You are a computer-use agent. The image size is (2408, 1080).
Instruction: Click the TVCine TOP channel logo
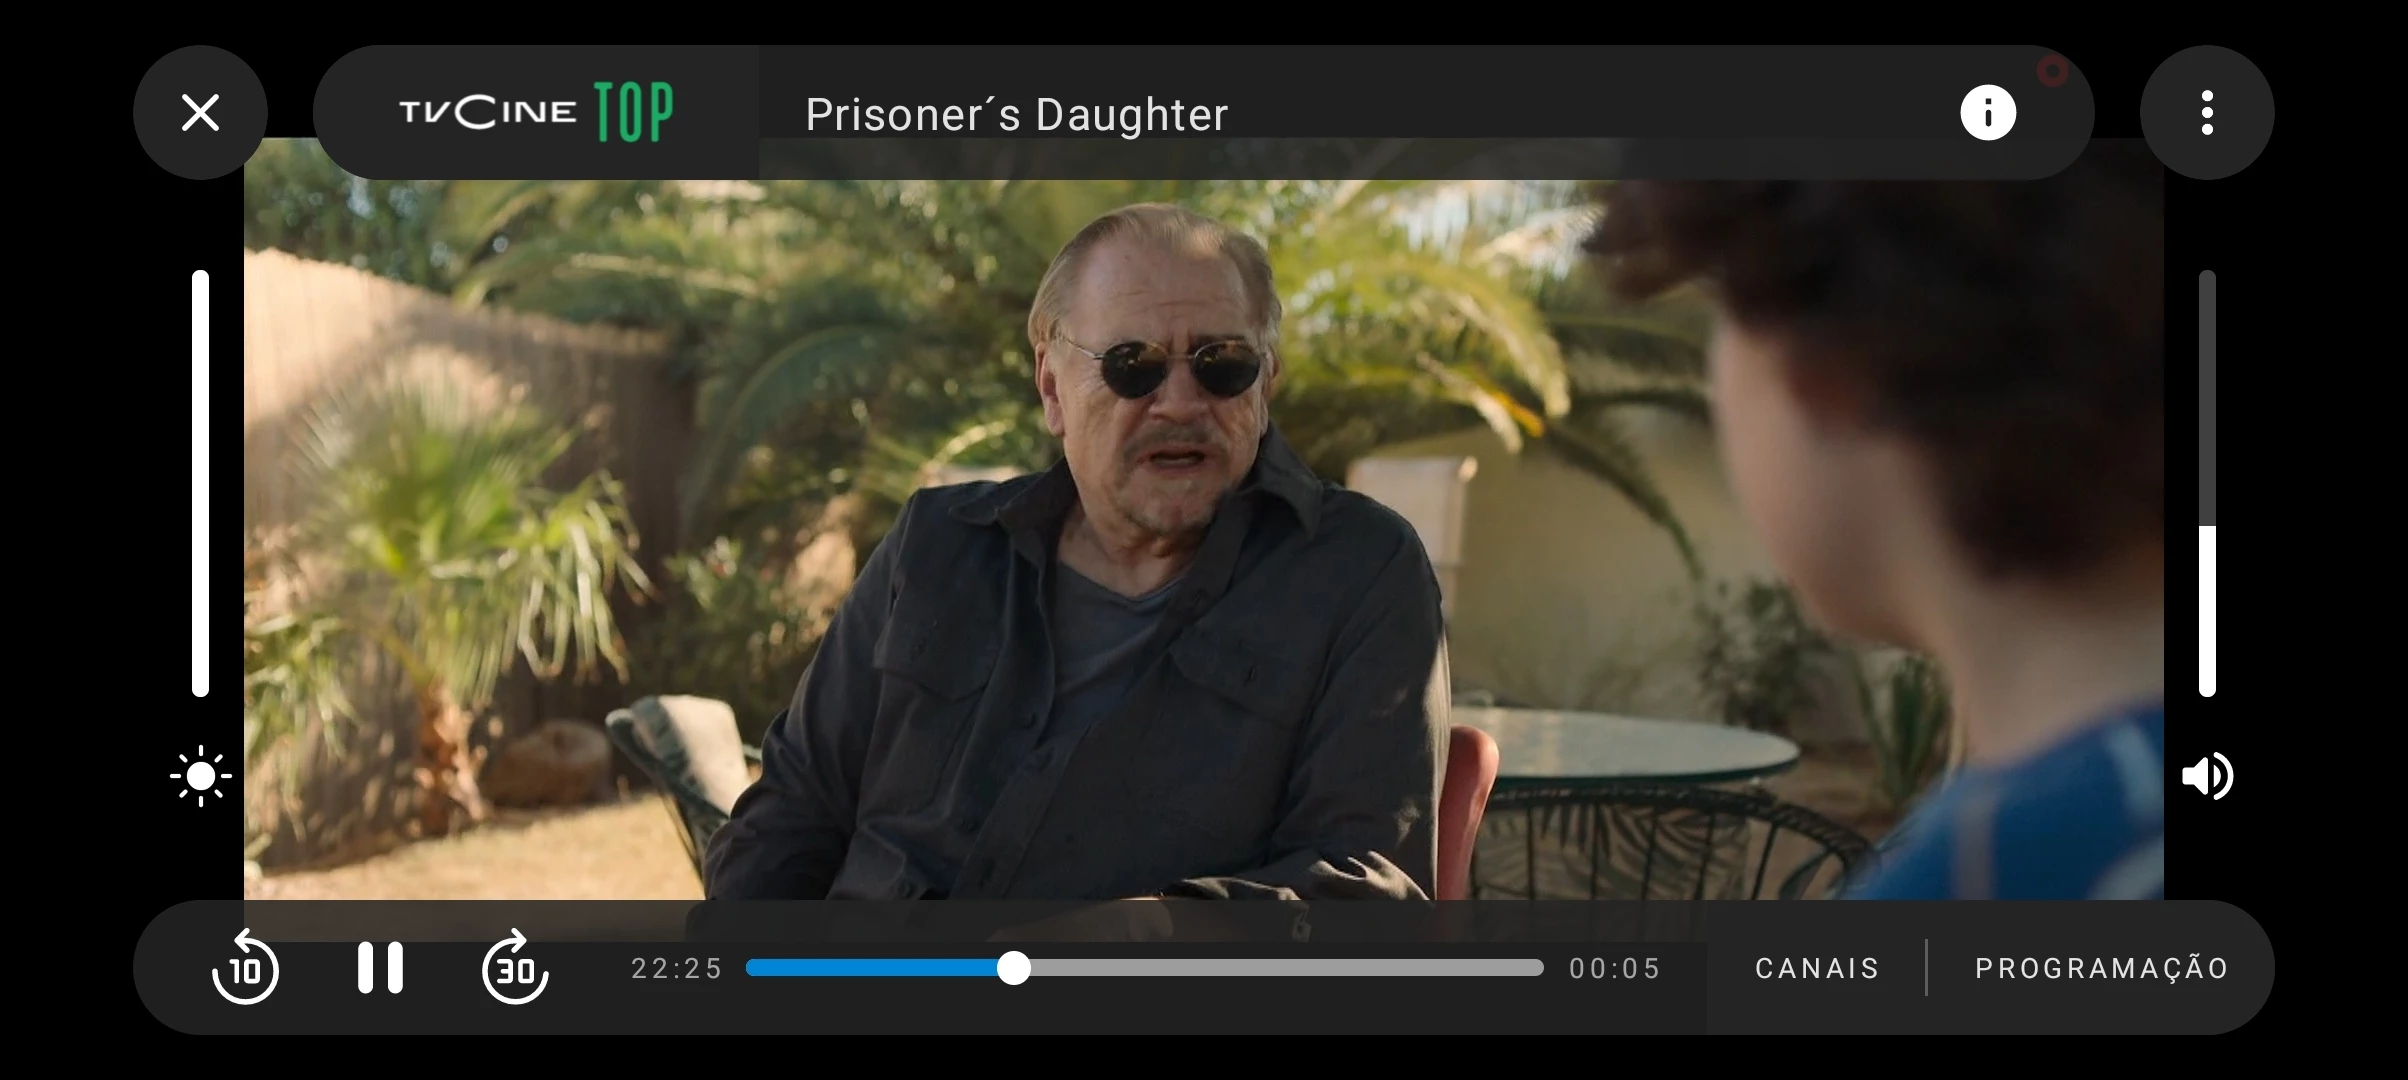click(536, 112)
